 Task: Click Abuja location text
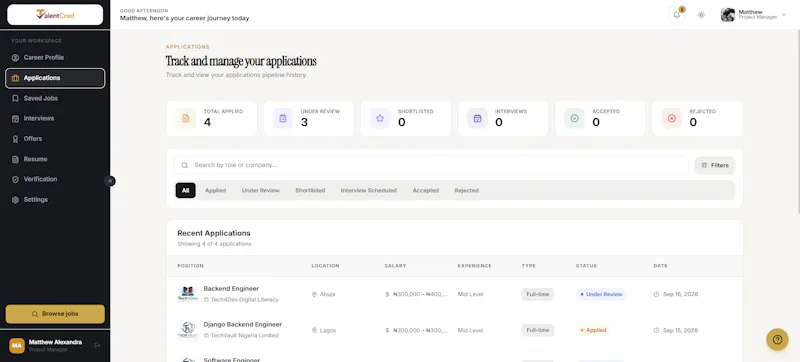(328, 294)
